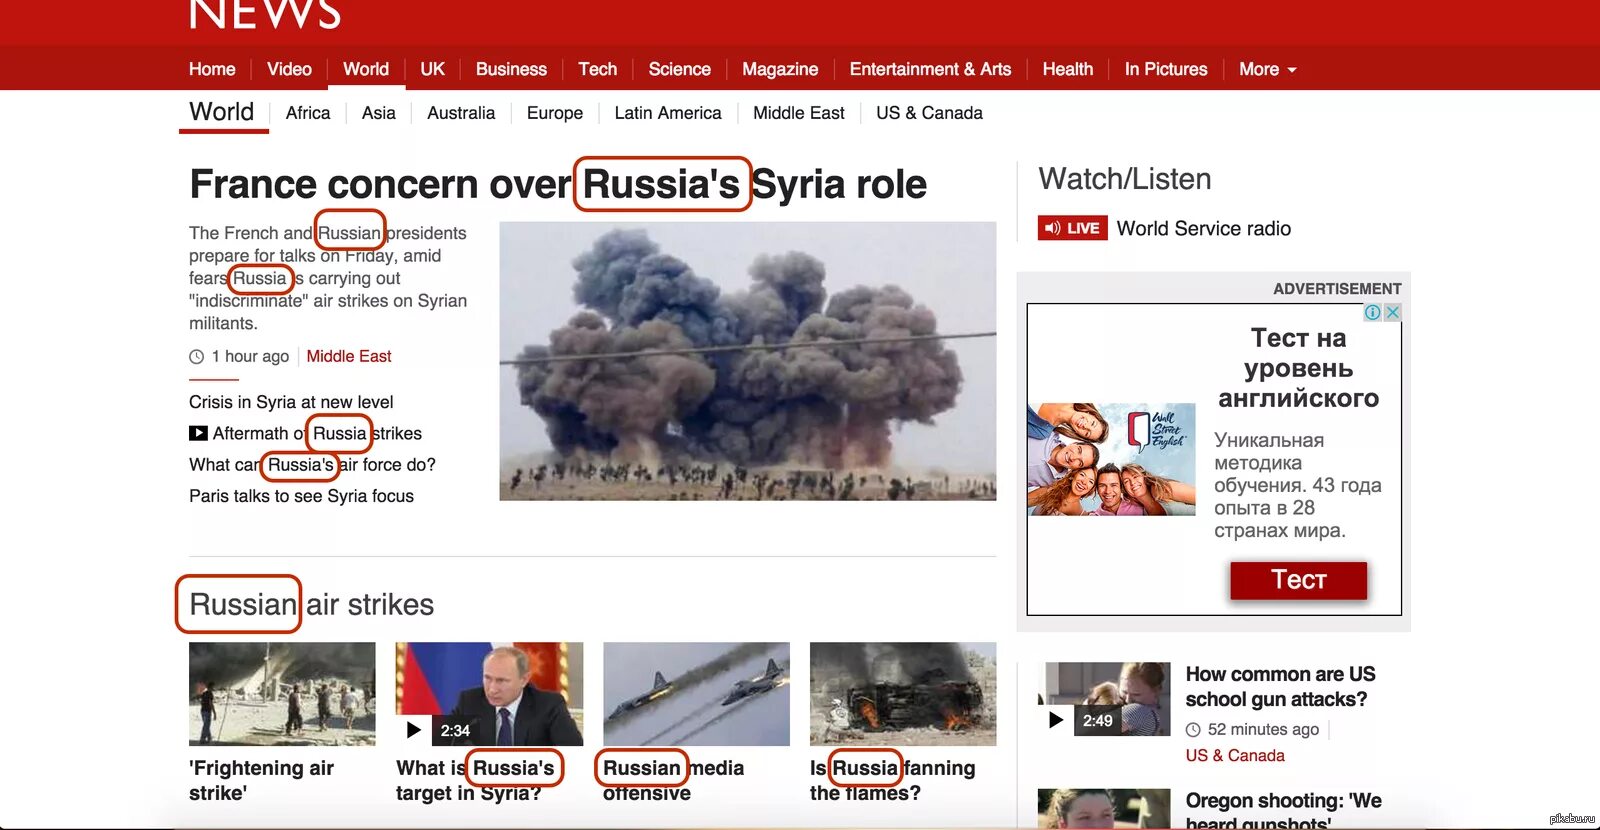Screen dimensions: 1600x830
Task: Click the red Тест button in the ad
Action: (1298, 580)
